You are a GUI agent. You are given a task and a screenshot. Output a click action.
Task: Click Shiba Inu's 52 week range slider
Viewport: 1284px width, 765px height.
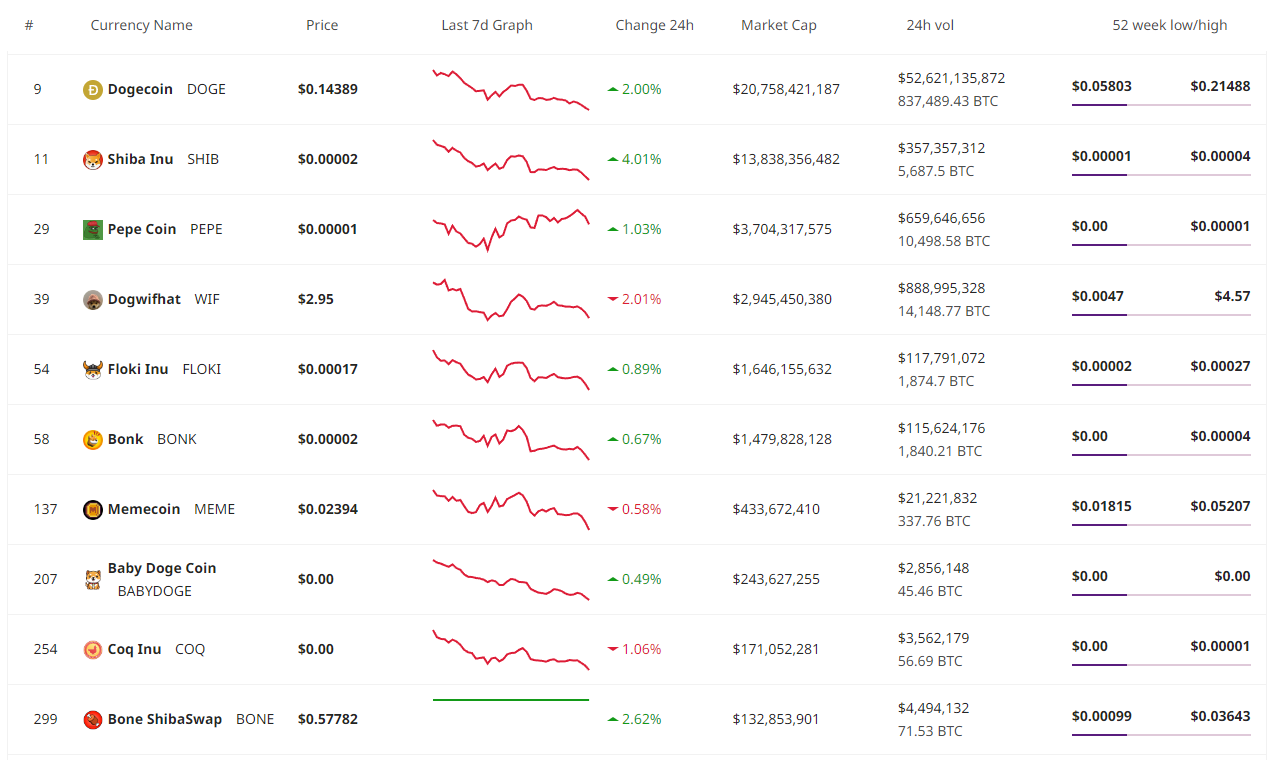click(x=1160, y=176)
